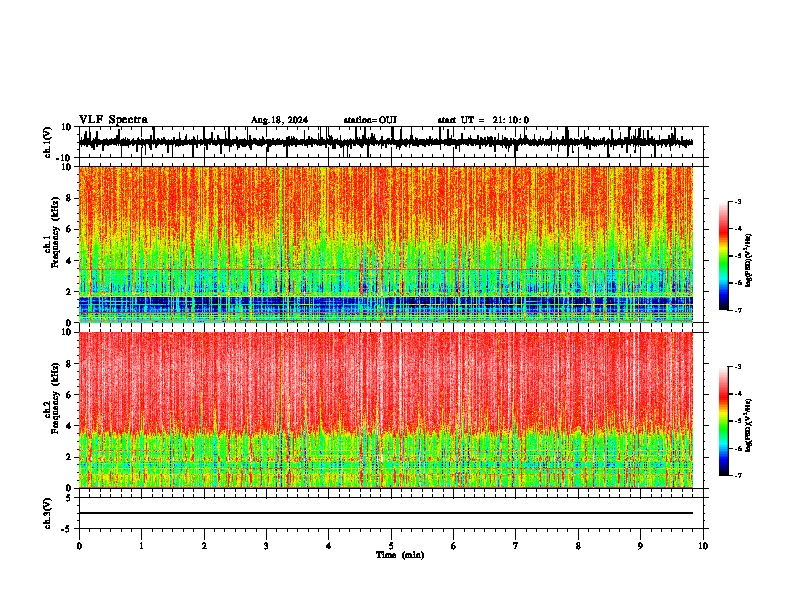
Task: Click the ch.2 spectrogram color bar
Action: [x=724, y=421]
